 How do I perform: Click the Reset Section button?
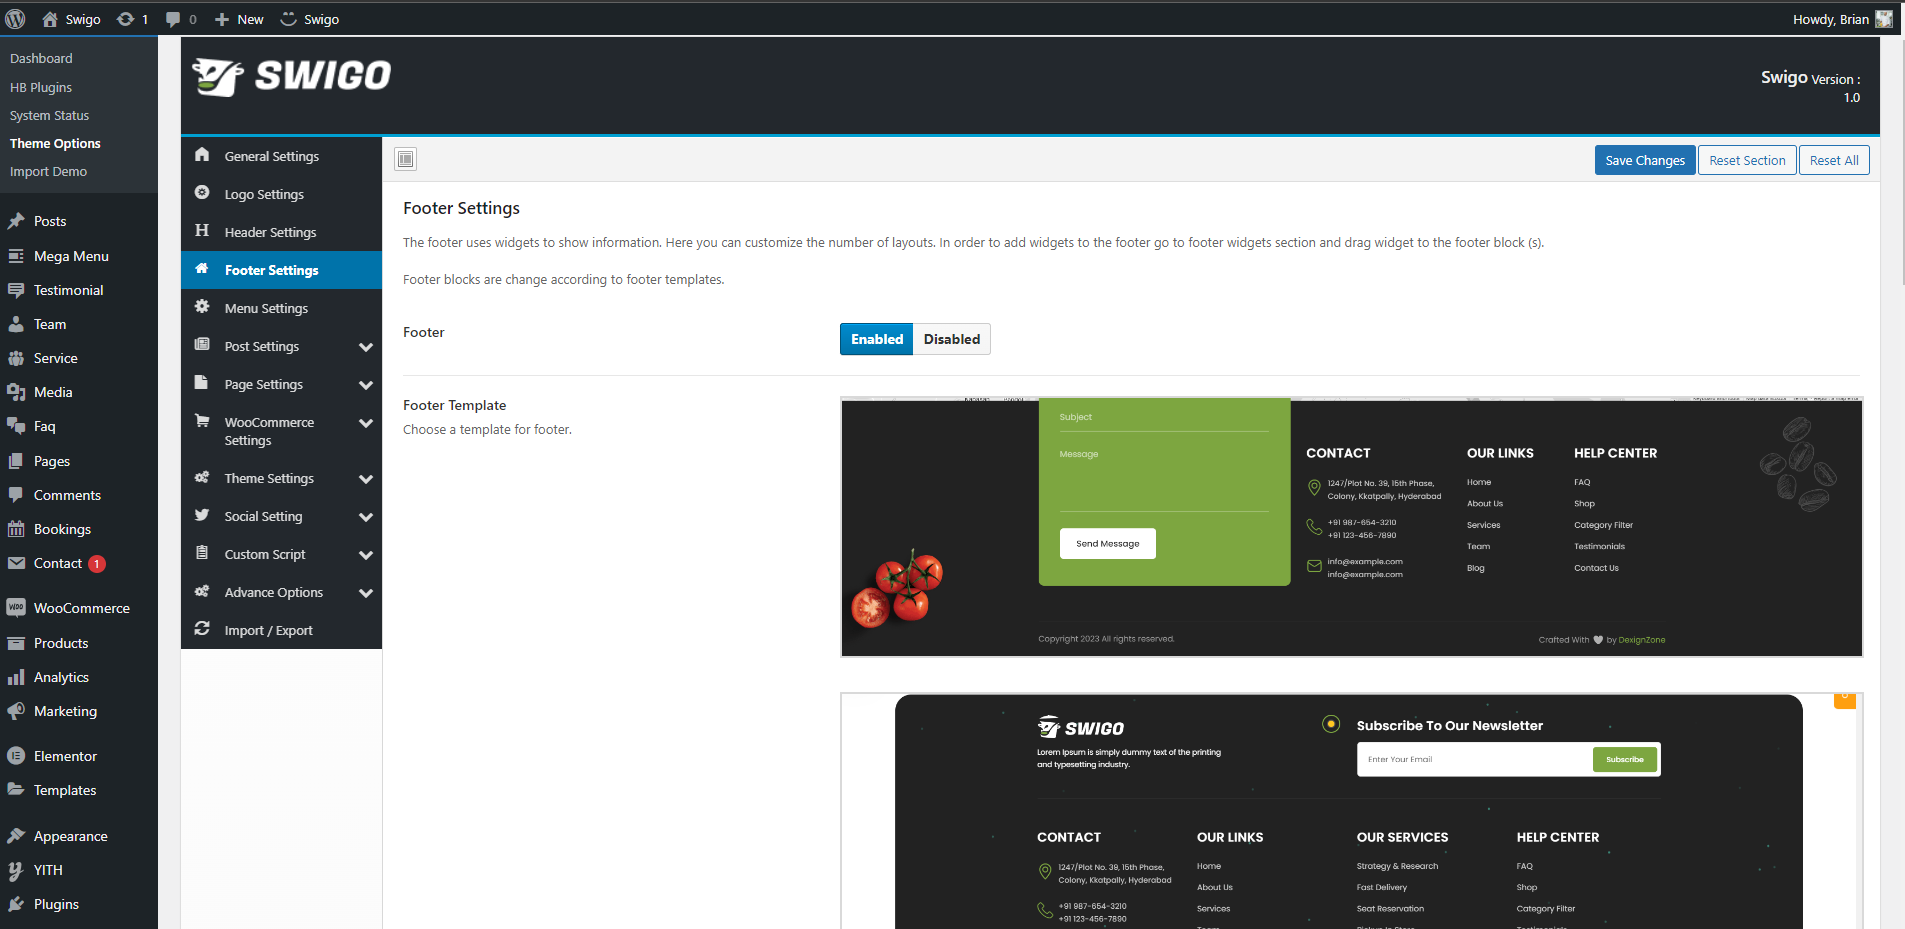point(1746,160)
